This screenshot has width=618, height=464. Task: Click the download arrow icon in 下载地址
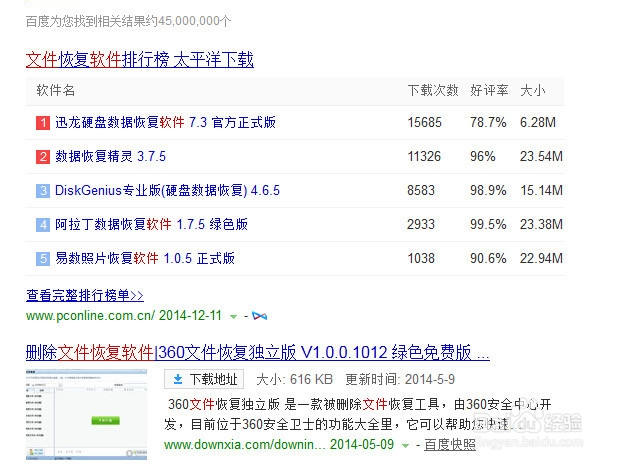coord(178,379)
